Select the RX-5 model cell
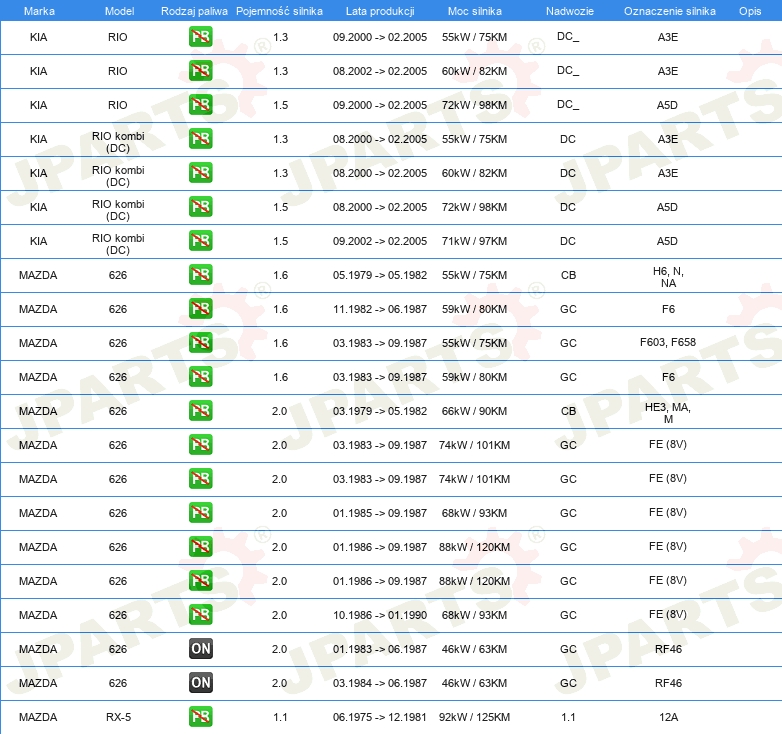 pos(118,717)
